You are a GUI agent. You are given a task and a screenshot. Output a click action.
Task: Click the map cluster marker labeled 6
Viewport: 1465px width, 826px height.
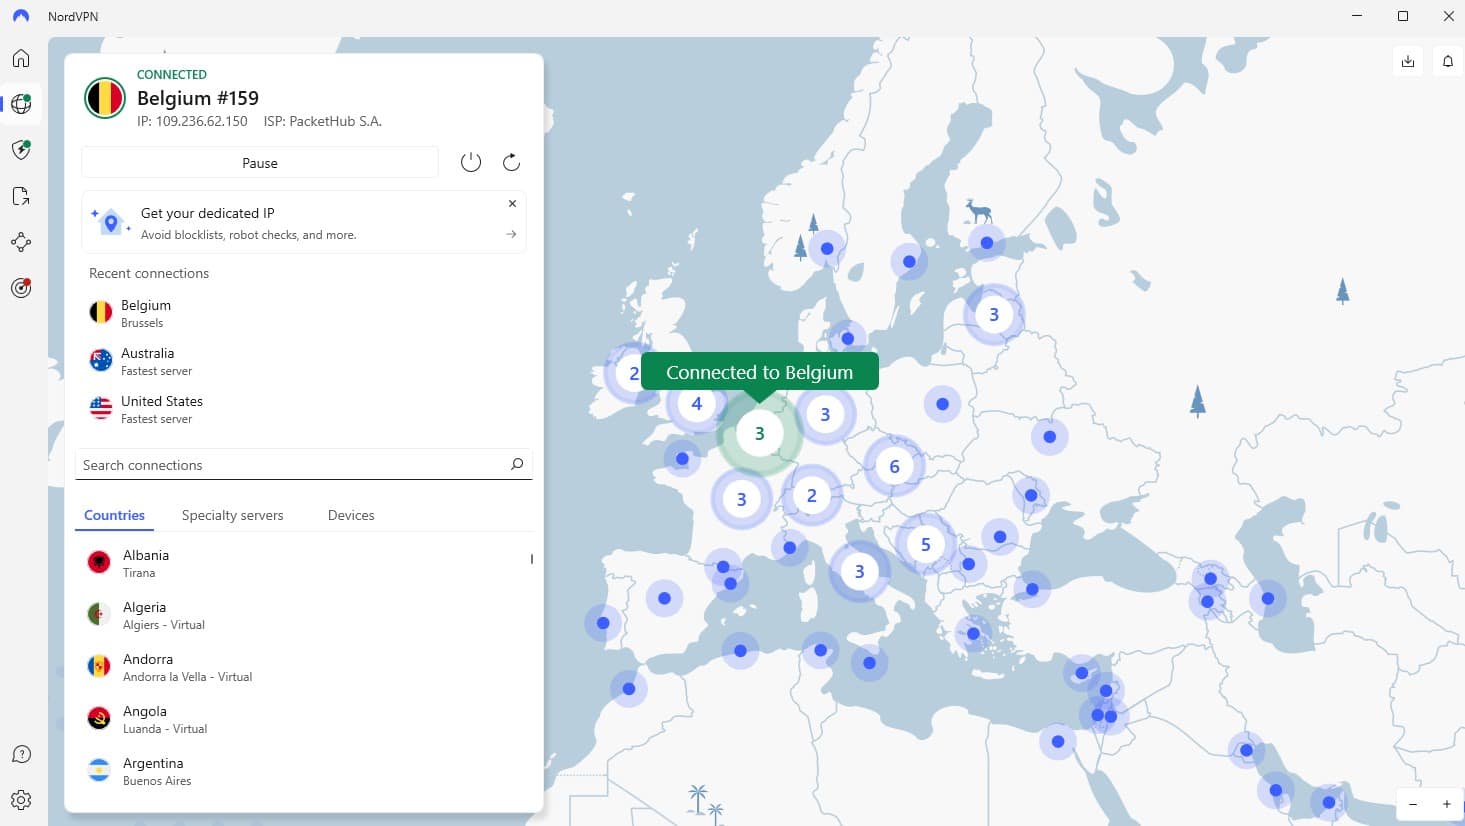click(894, 466)
